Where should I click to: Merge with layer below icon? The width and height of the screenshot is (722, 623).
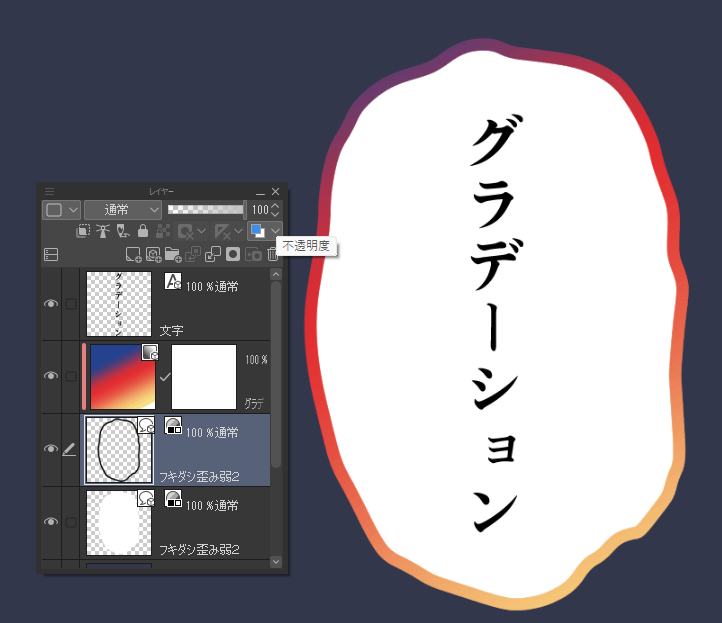tap(213, 254)
